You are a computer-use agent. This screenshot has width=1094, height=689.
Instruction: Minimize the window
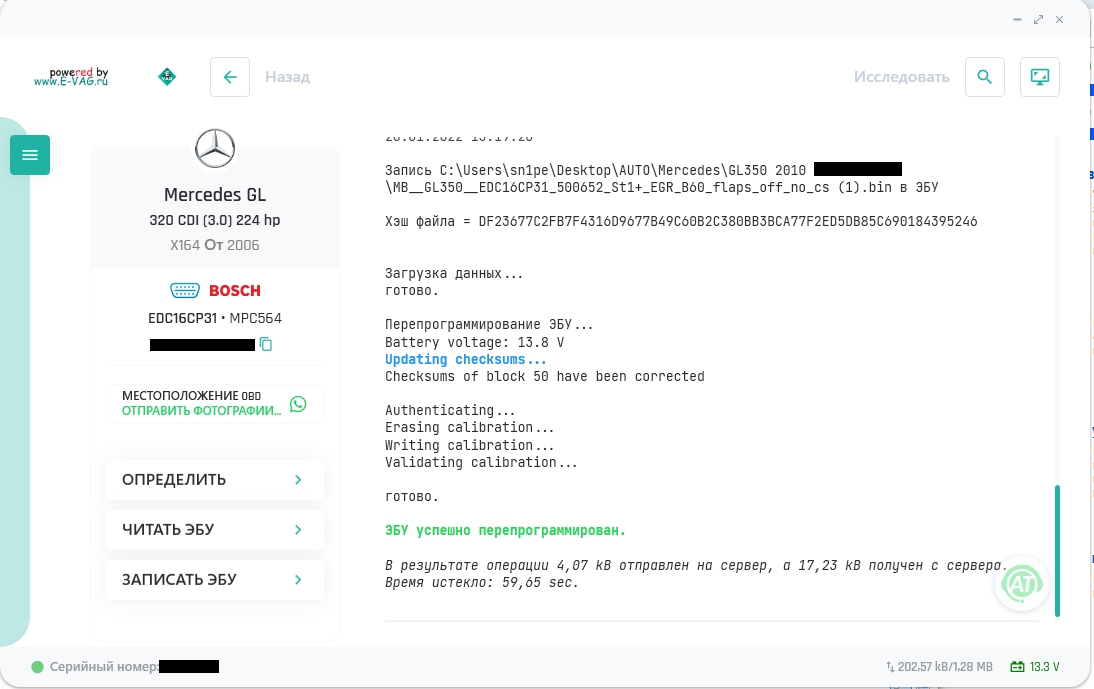coord(1017,20)
